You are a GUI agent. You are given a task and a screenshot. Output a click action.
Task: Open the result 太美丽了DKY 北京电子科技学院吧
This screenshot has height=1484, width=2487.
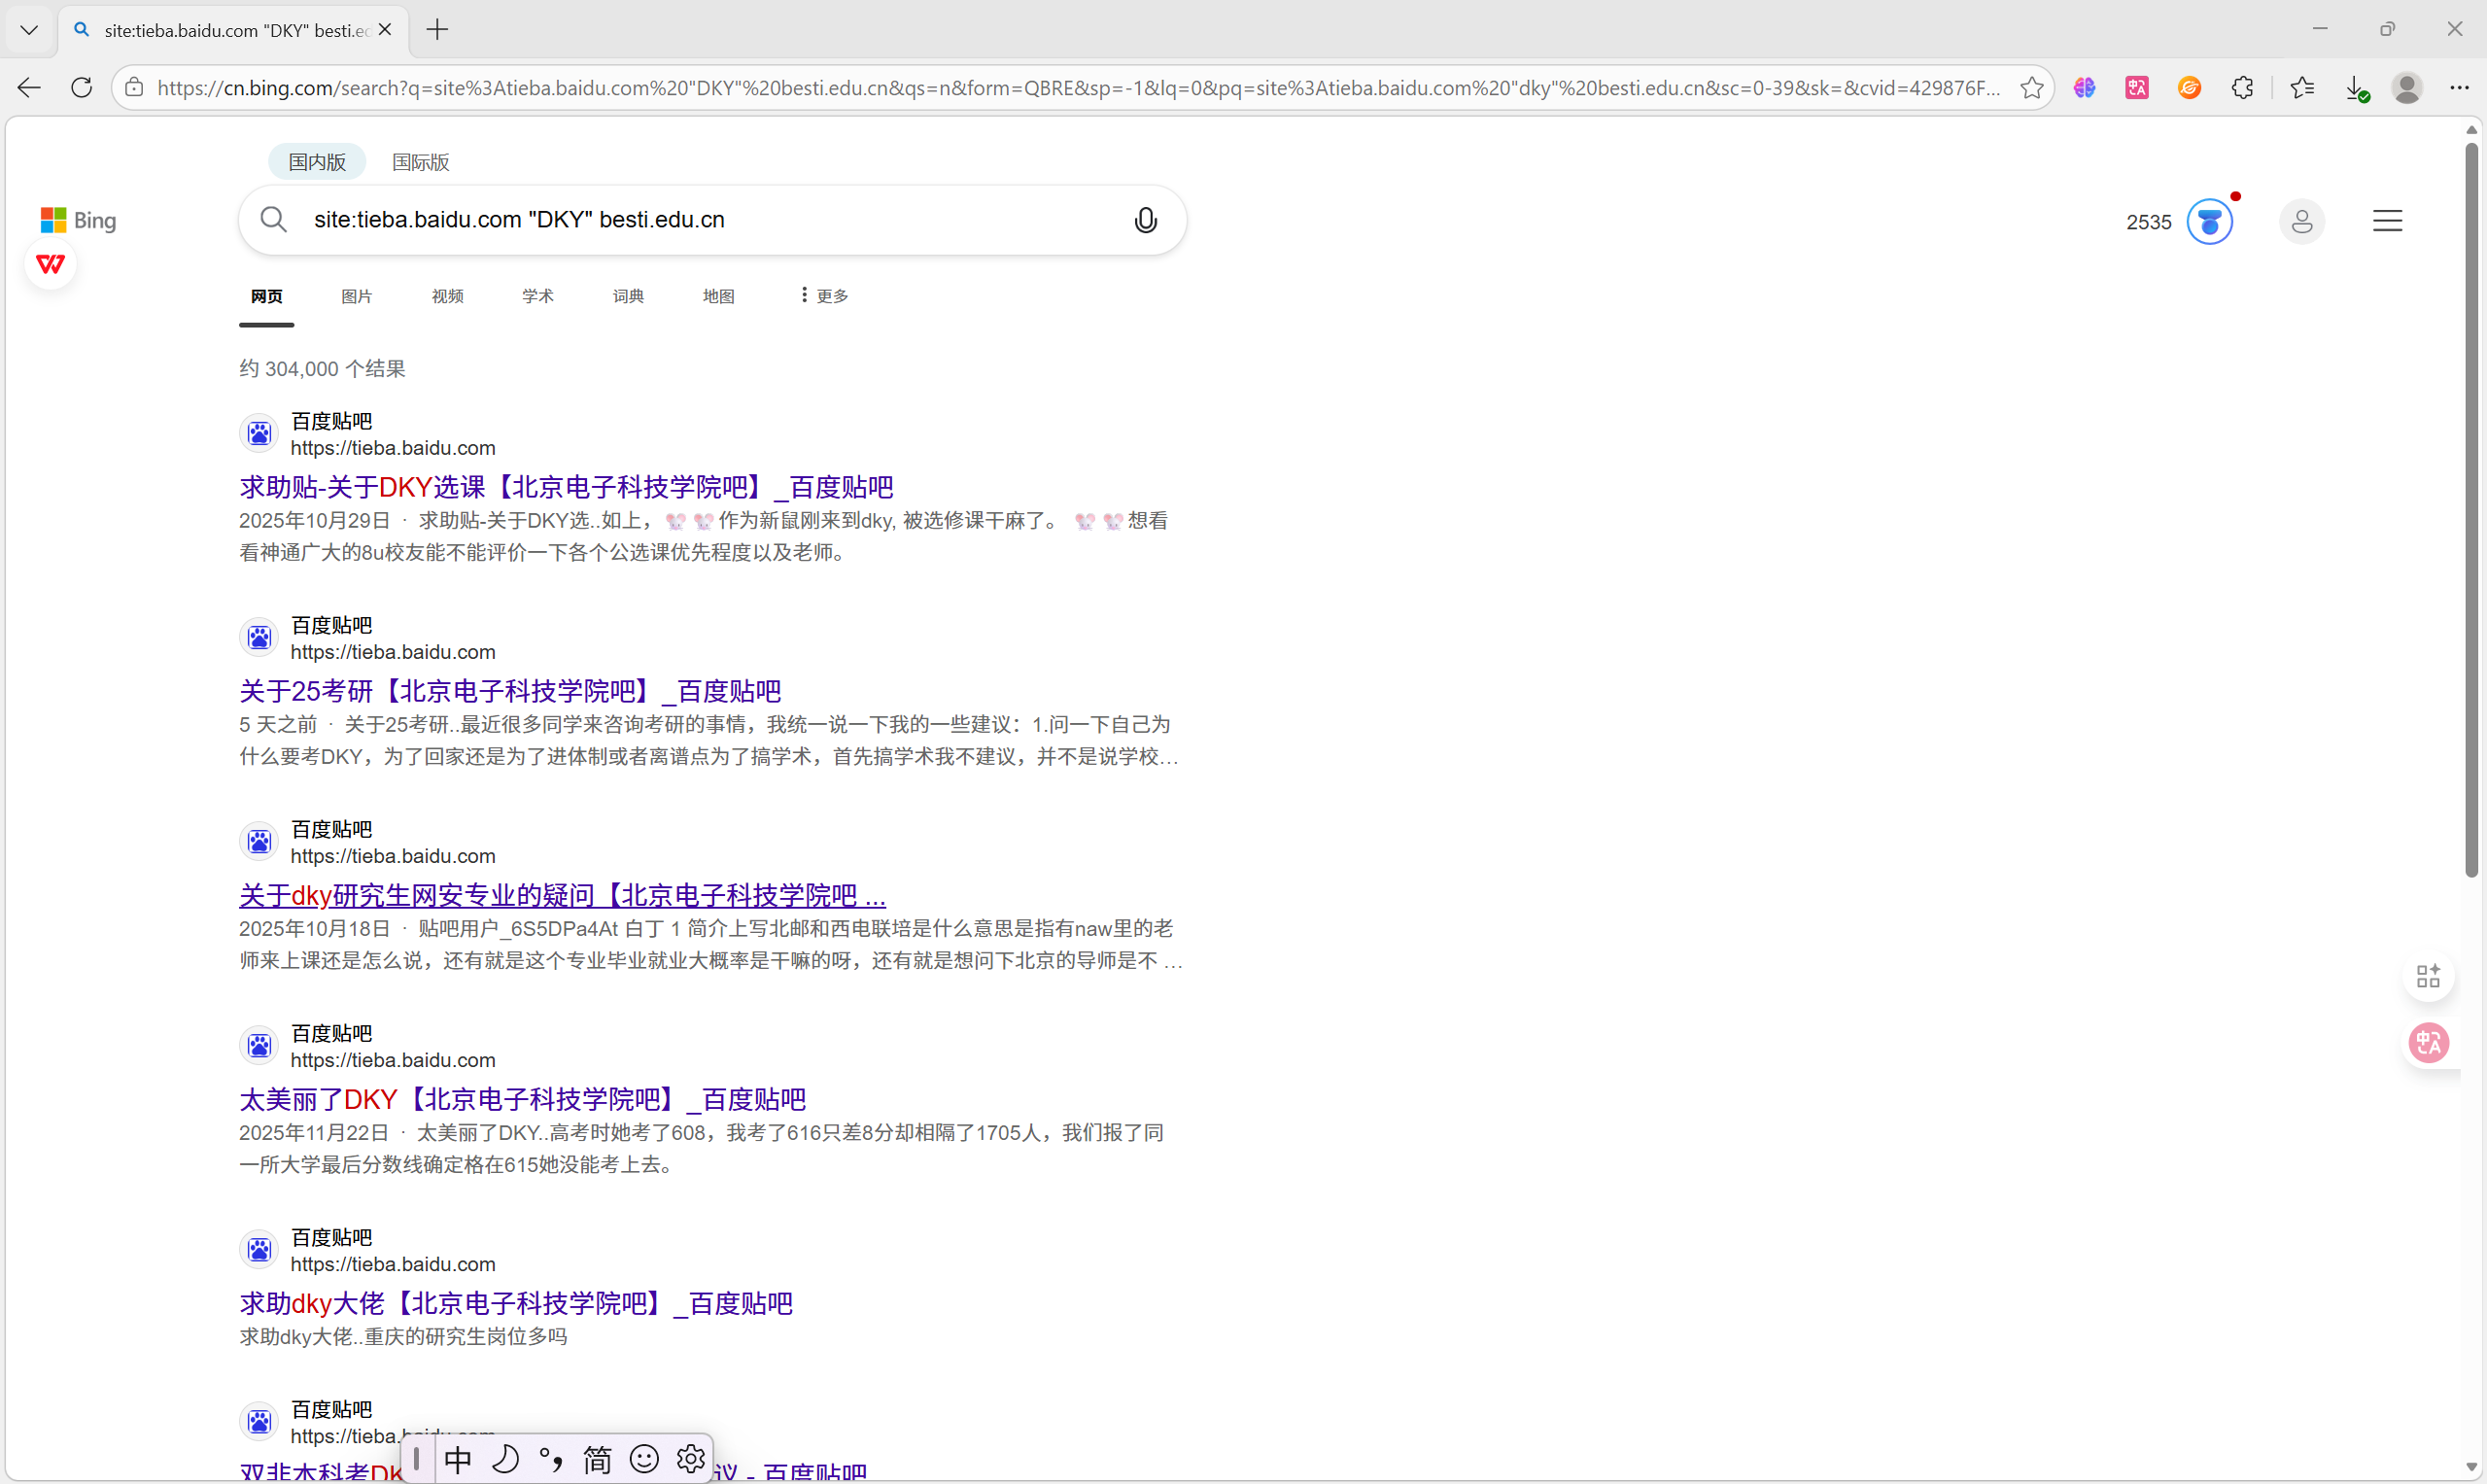pos(522,1098)
